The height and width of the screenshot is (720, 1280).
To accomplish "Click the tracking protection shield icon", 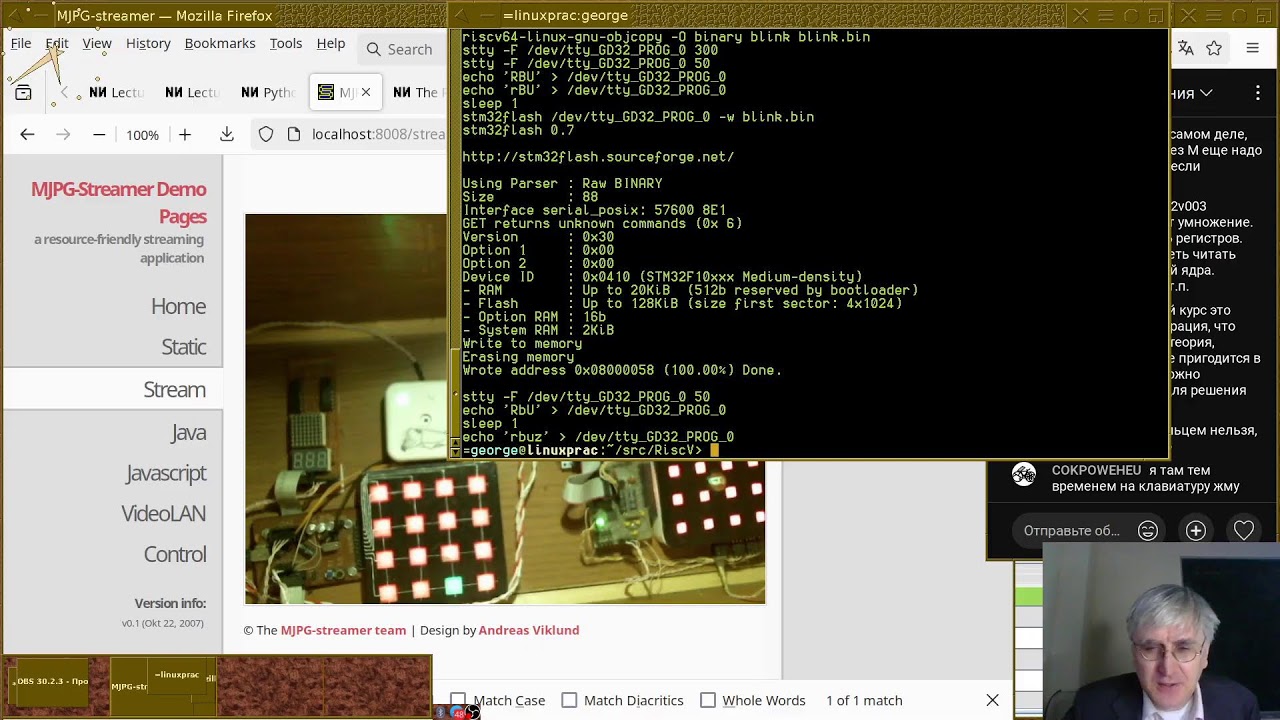I will 266,134.
